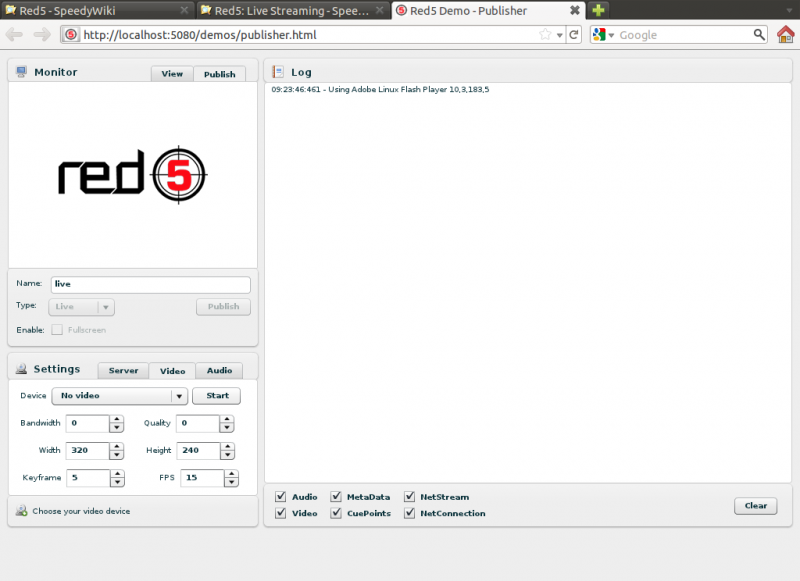
Task: Clear the log with the Clear button
Action: point(755,505)
